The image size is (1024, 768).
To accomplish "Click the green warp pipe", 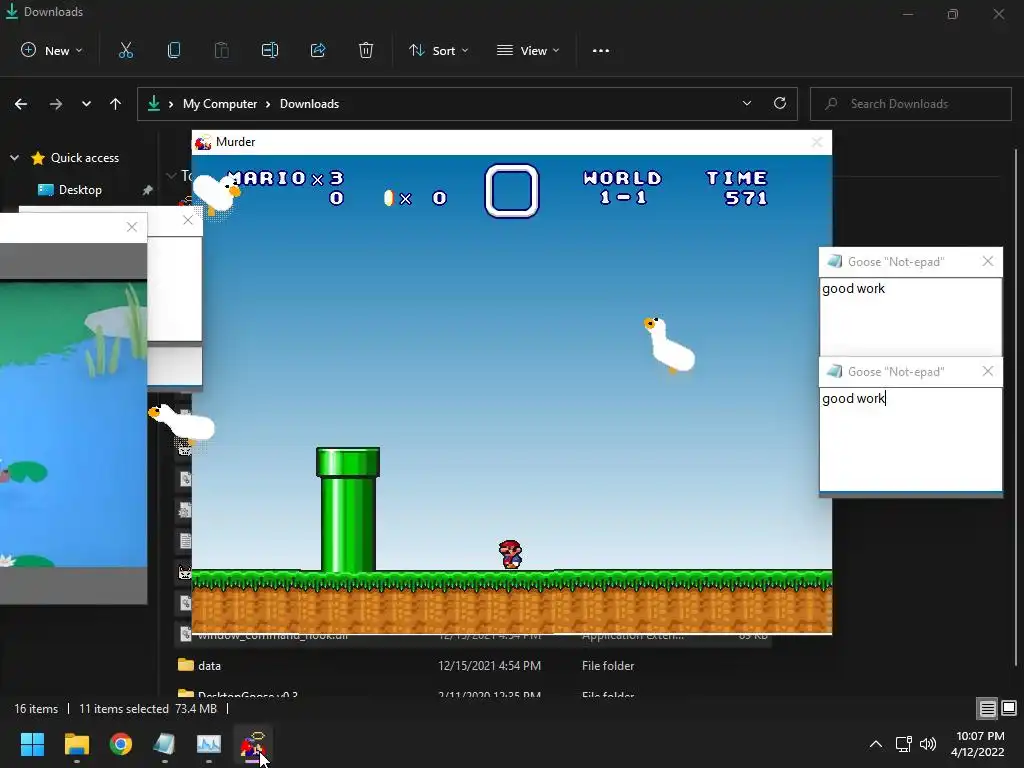I will coord(348,509).
